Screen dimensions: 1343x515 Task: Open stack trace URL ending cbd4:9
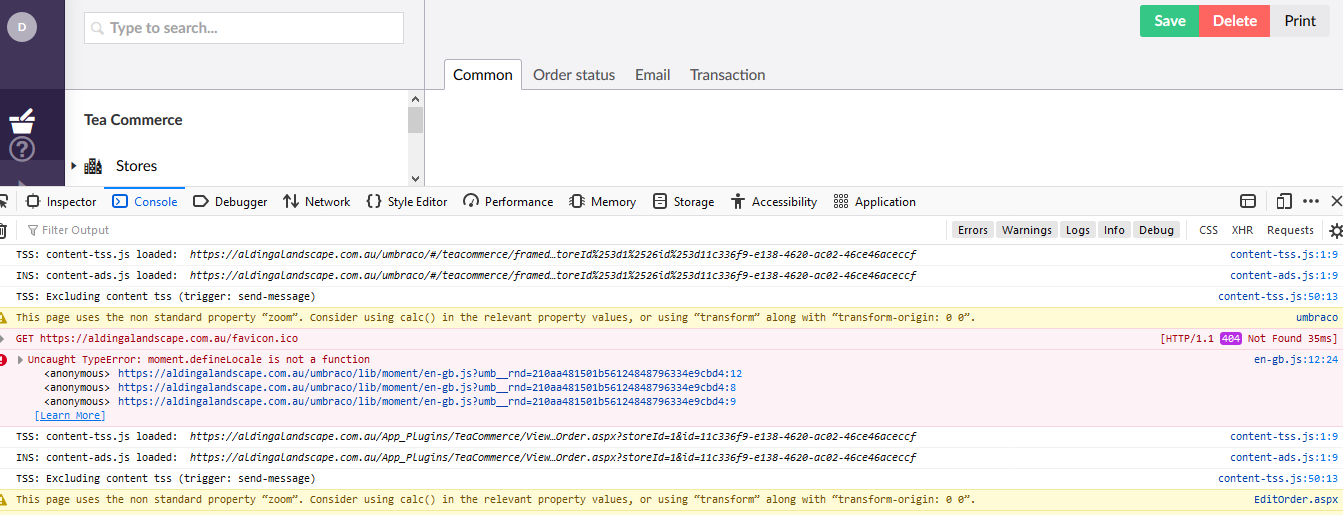click(427, 402)
